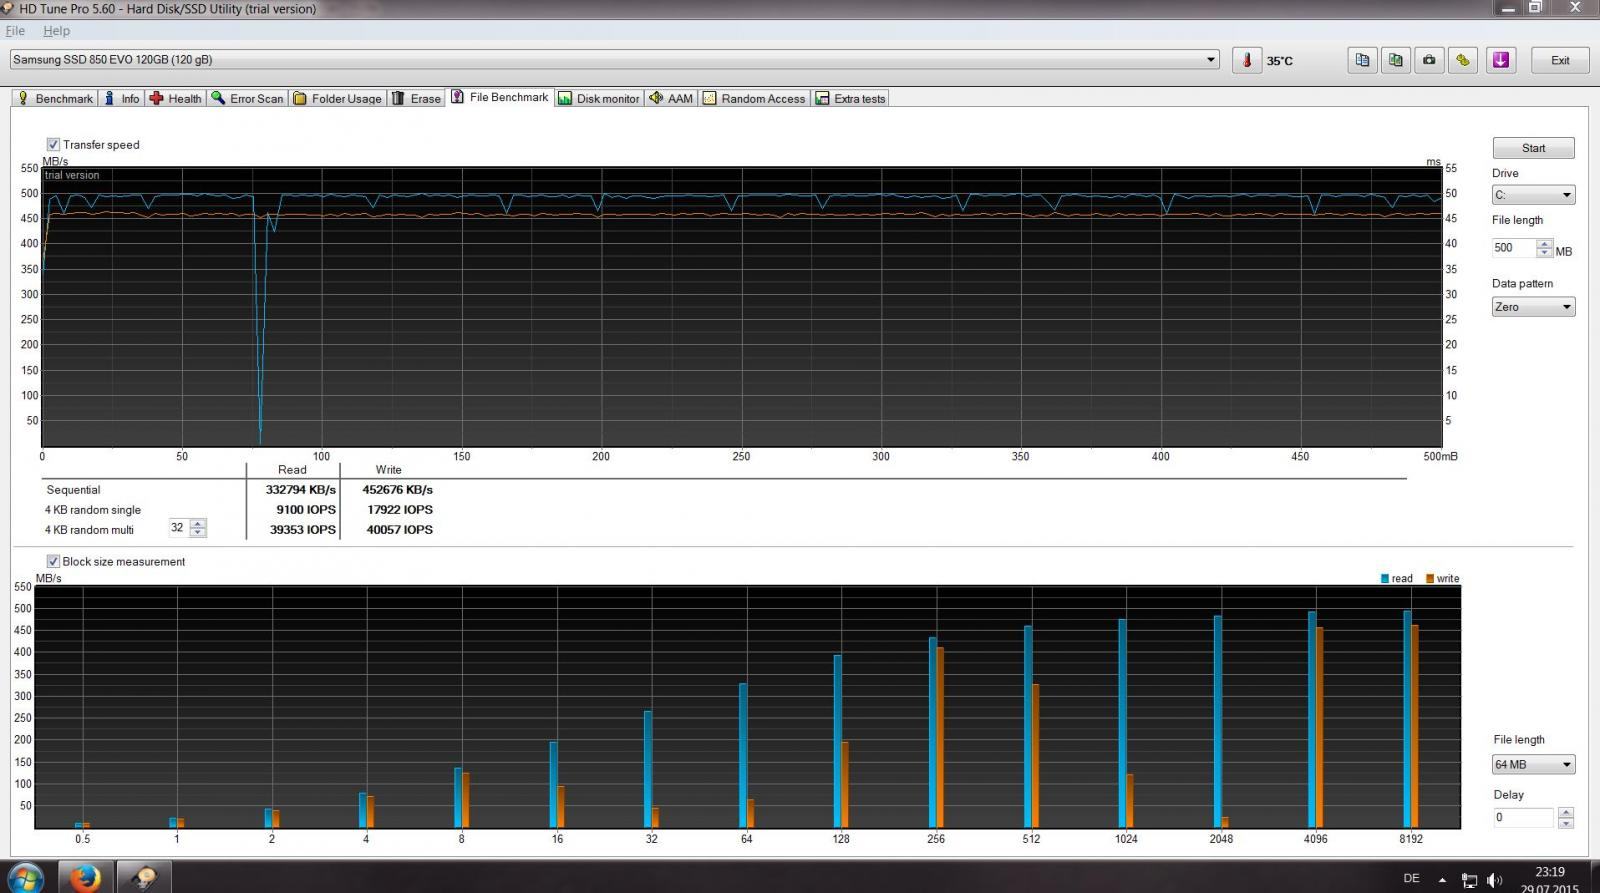Click the Windows Start orb
The image size is (1600, 893).
click(x=25, y=877)
